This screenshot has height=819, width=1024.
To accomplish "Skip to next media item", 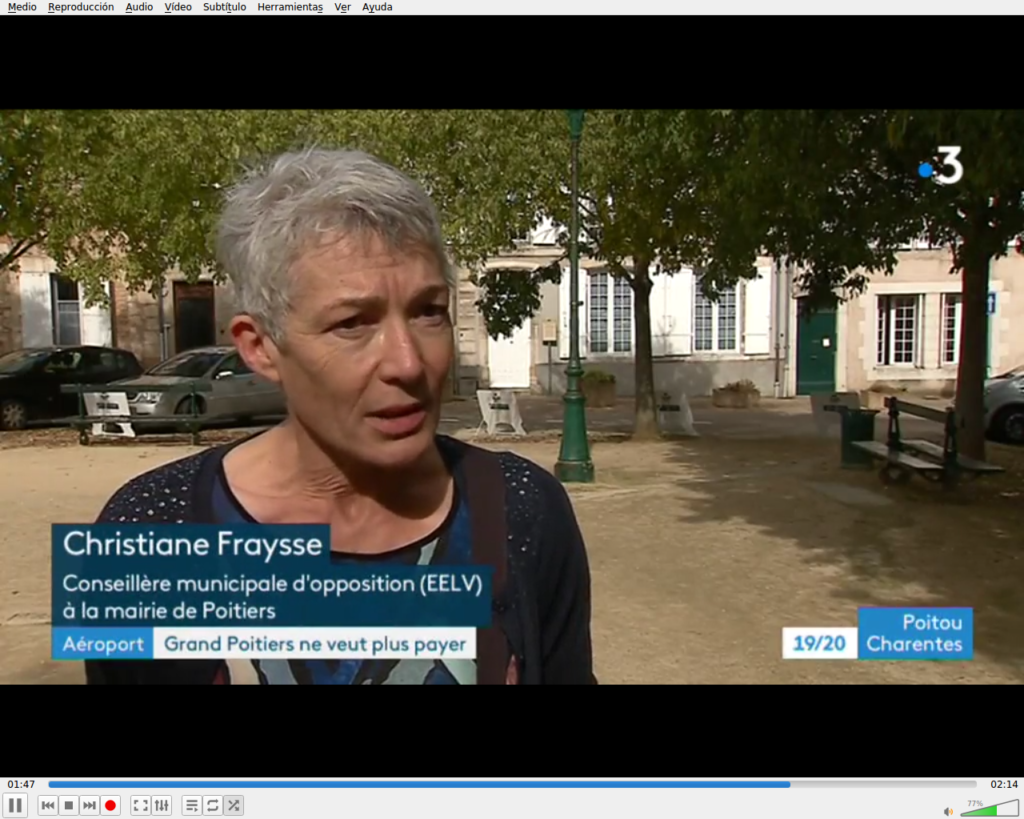I will point(90,805).
